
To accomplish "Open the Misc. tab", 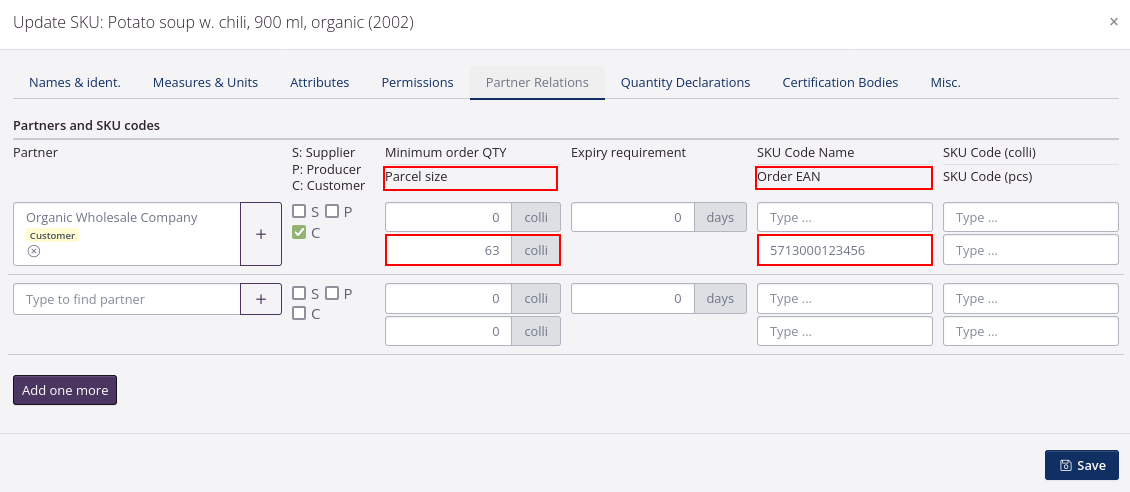I will [x=946, y=82].
